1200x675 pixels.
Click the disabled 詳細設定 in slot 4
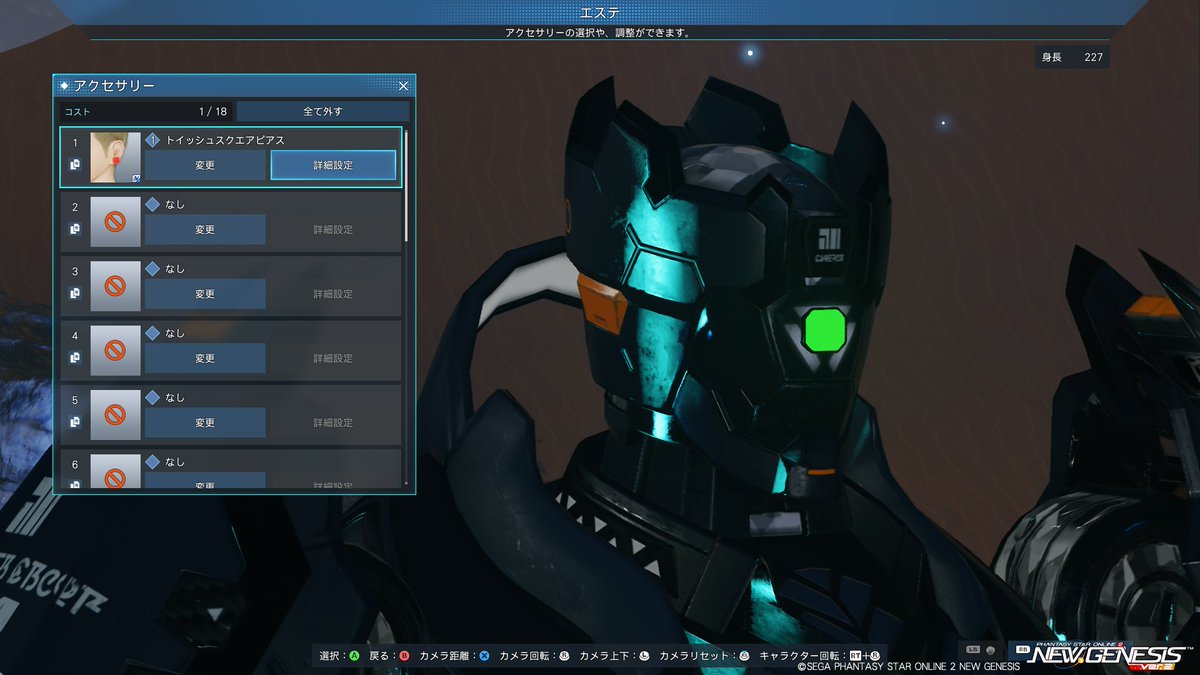tap(333, 358)
